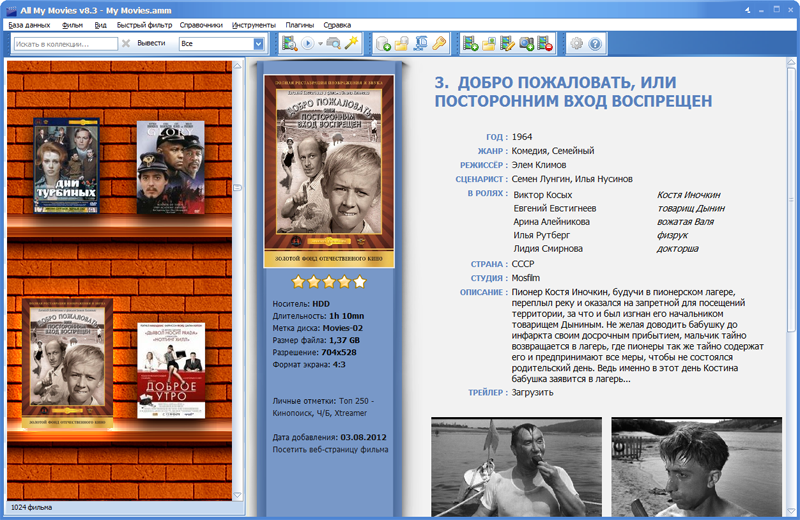Click the database password key icon
Viewport: 800px width, 520px height.
tap(439, 44)
